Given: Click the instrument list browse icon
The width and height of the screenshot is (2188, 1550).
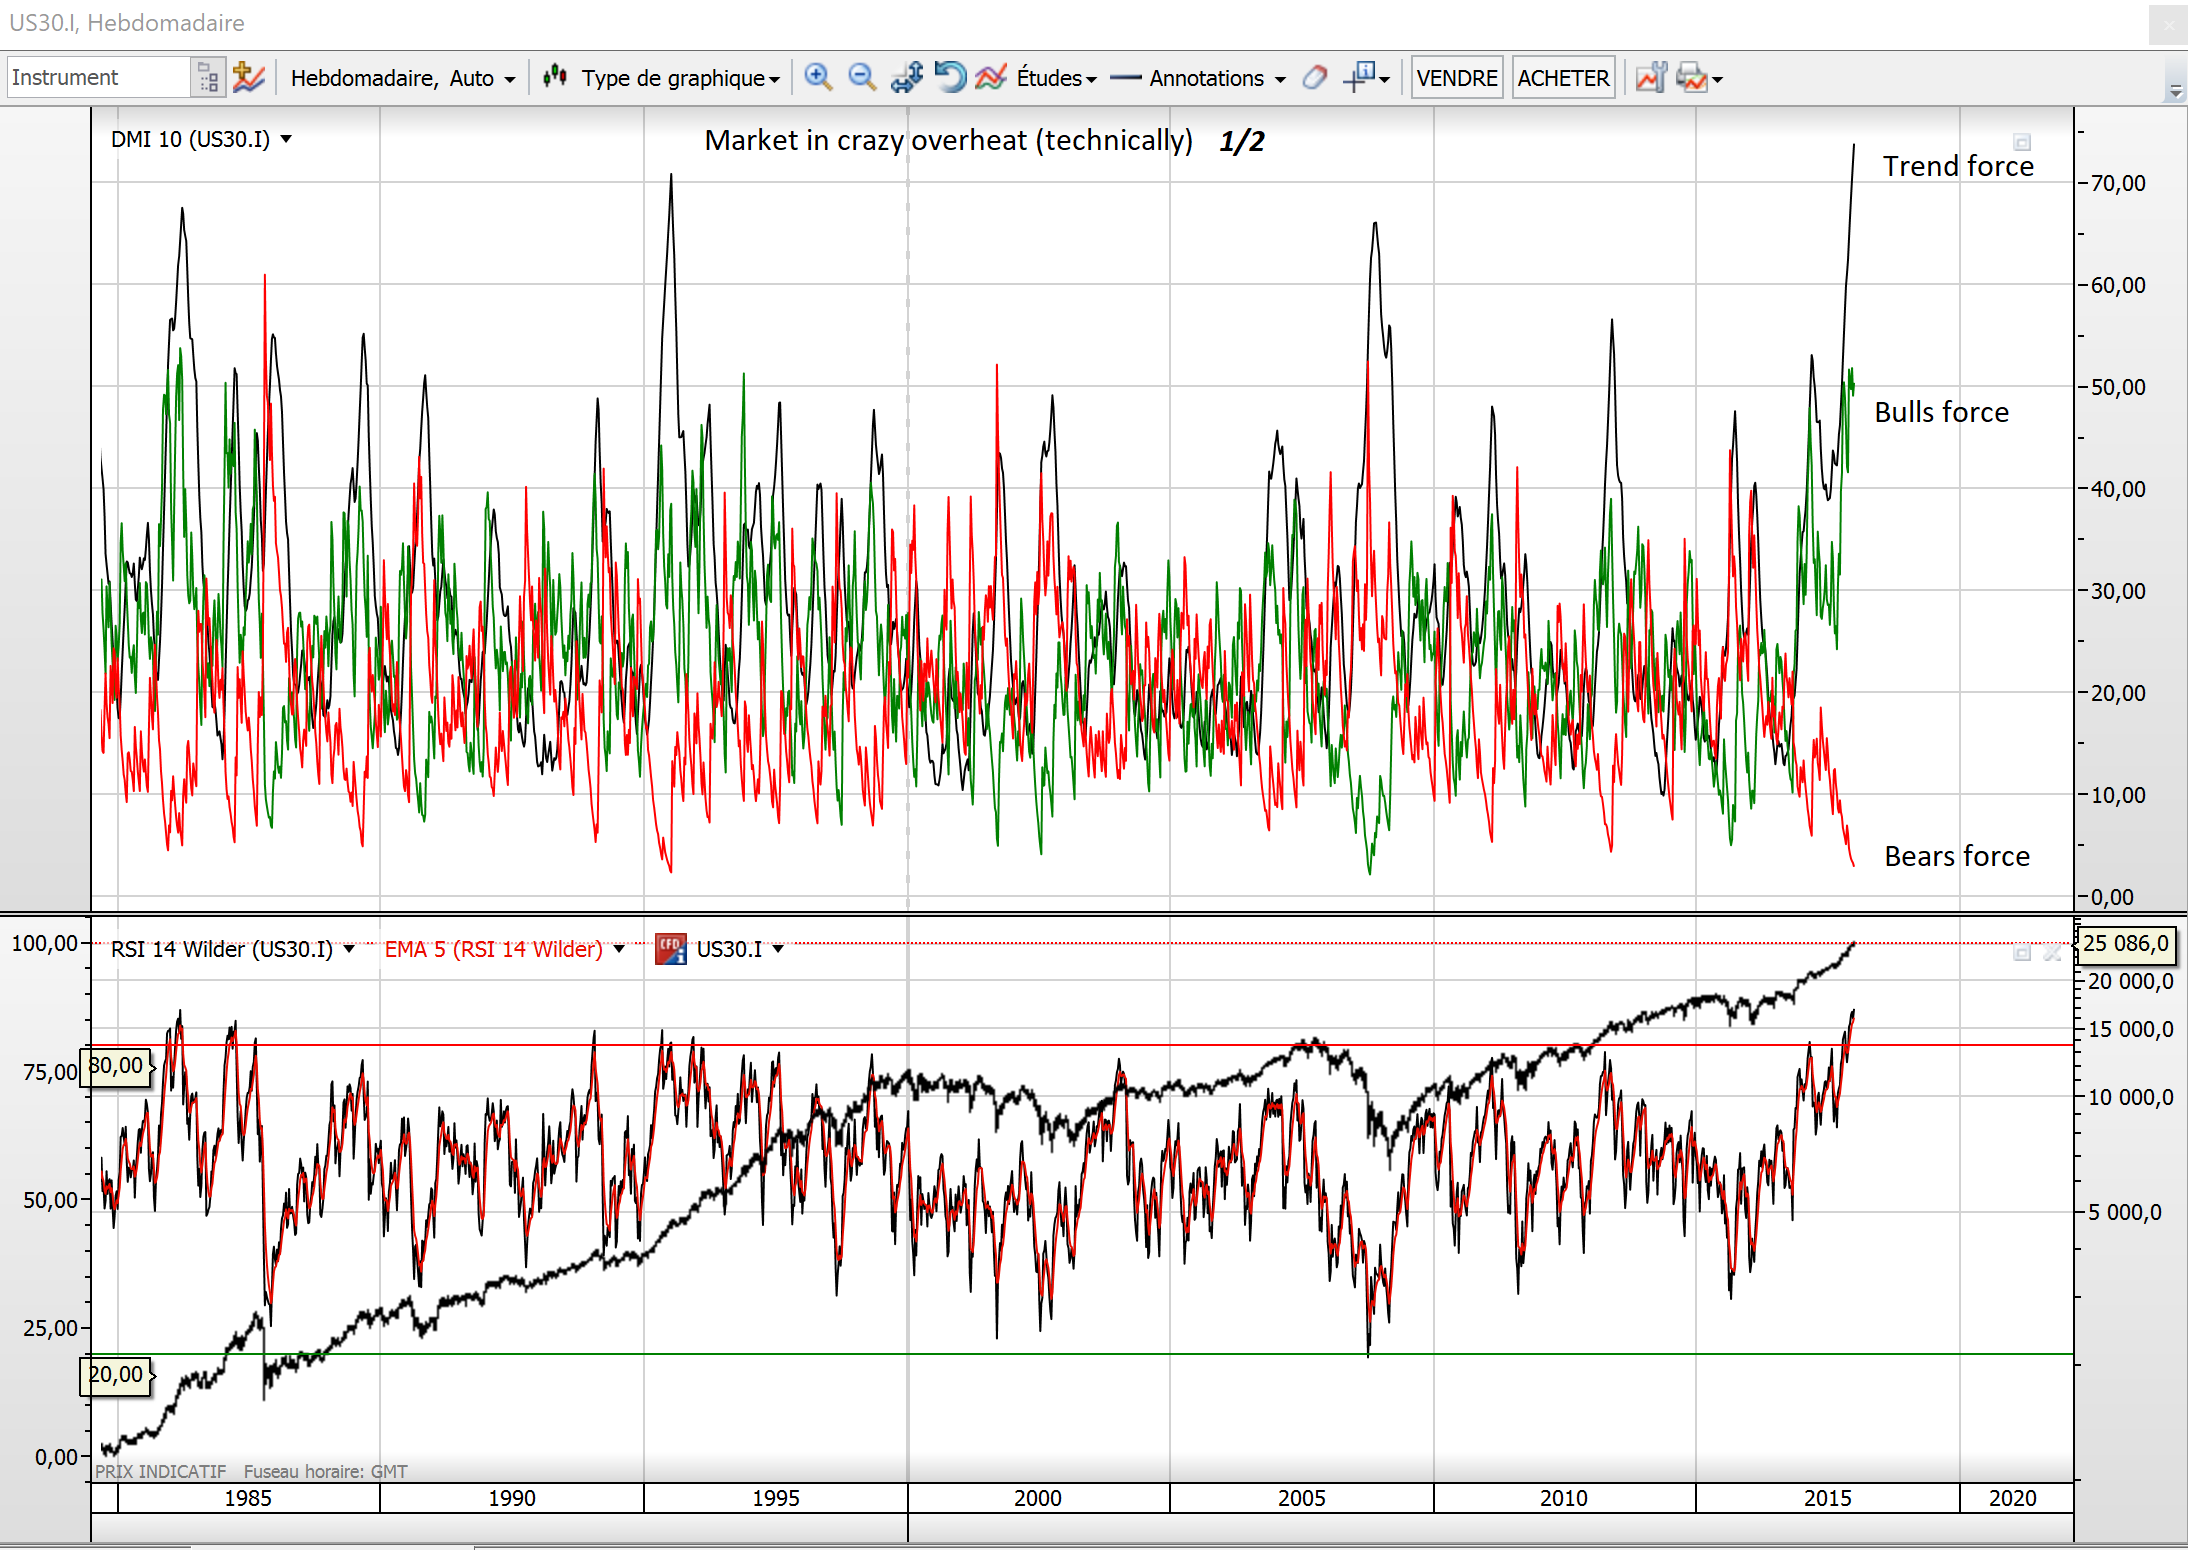Looking at the screenshot, I should [x=207, y=77].
